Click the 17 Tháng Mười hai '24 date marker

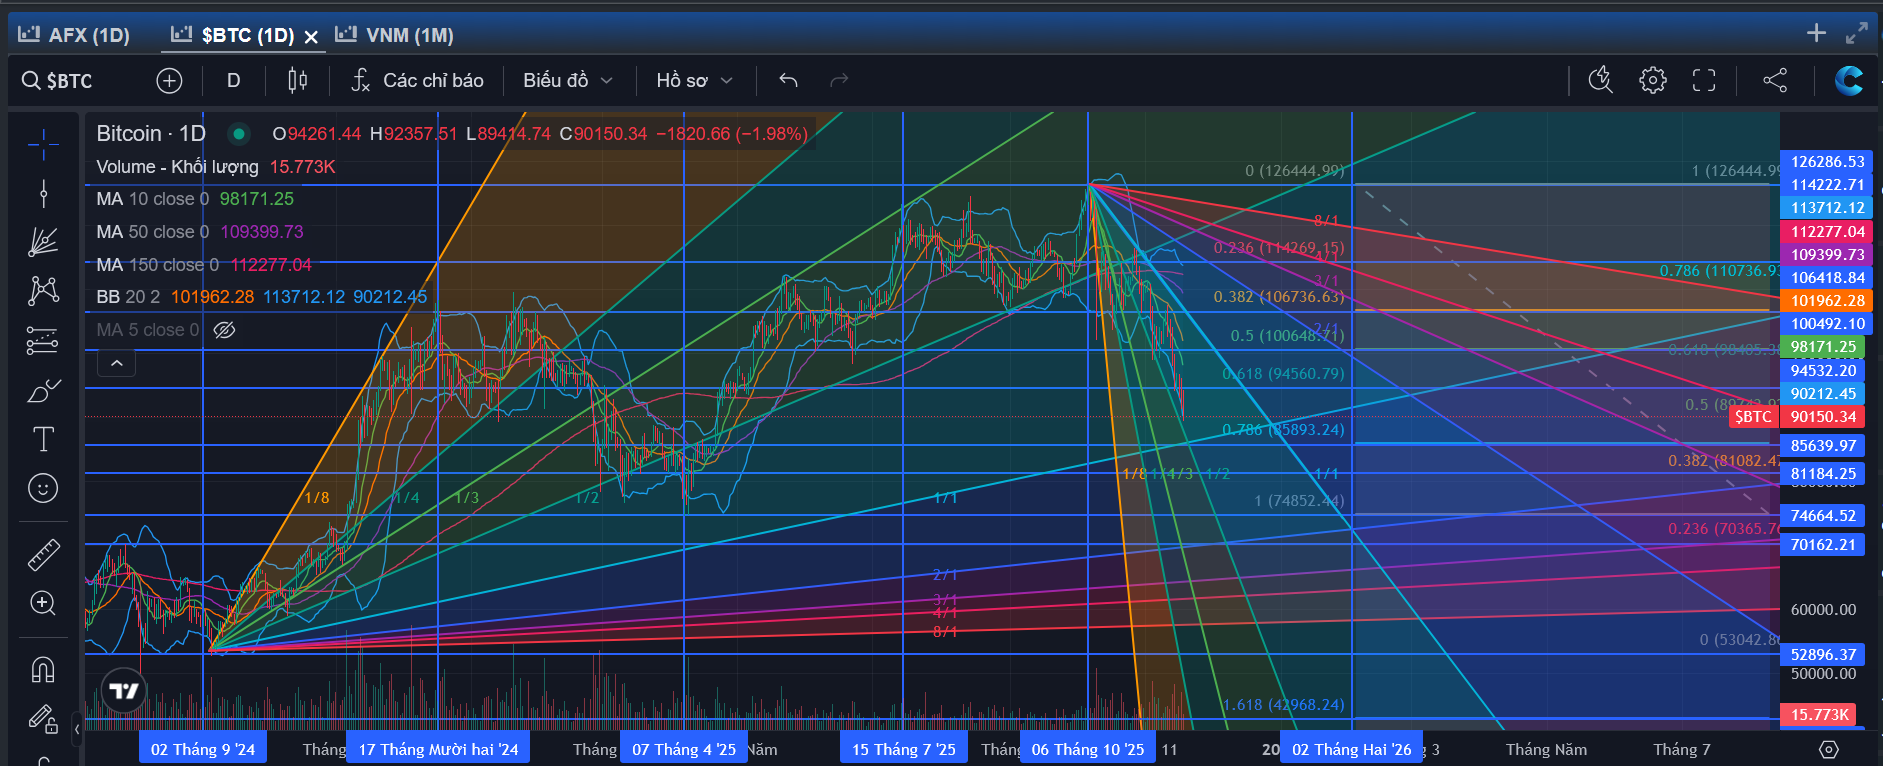click(x=439, y=749)
